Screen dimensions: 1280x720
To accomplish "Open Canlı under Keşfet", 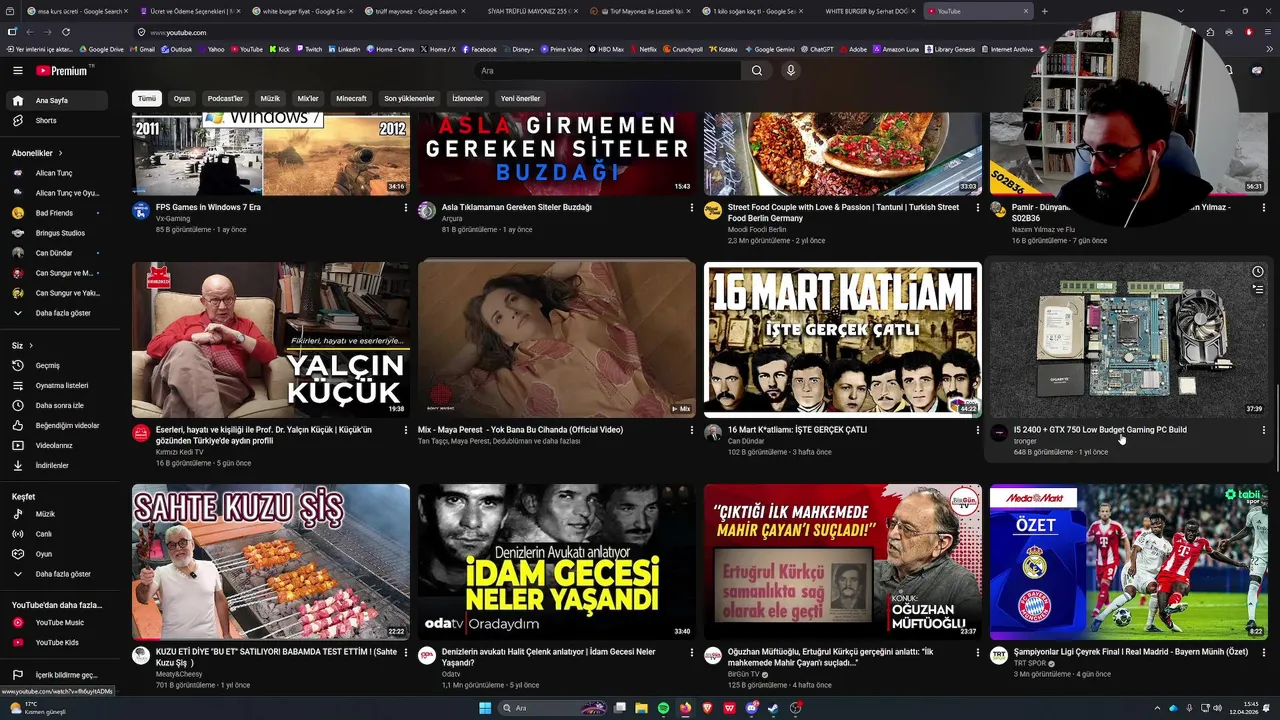I will coord(56,534).
